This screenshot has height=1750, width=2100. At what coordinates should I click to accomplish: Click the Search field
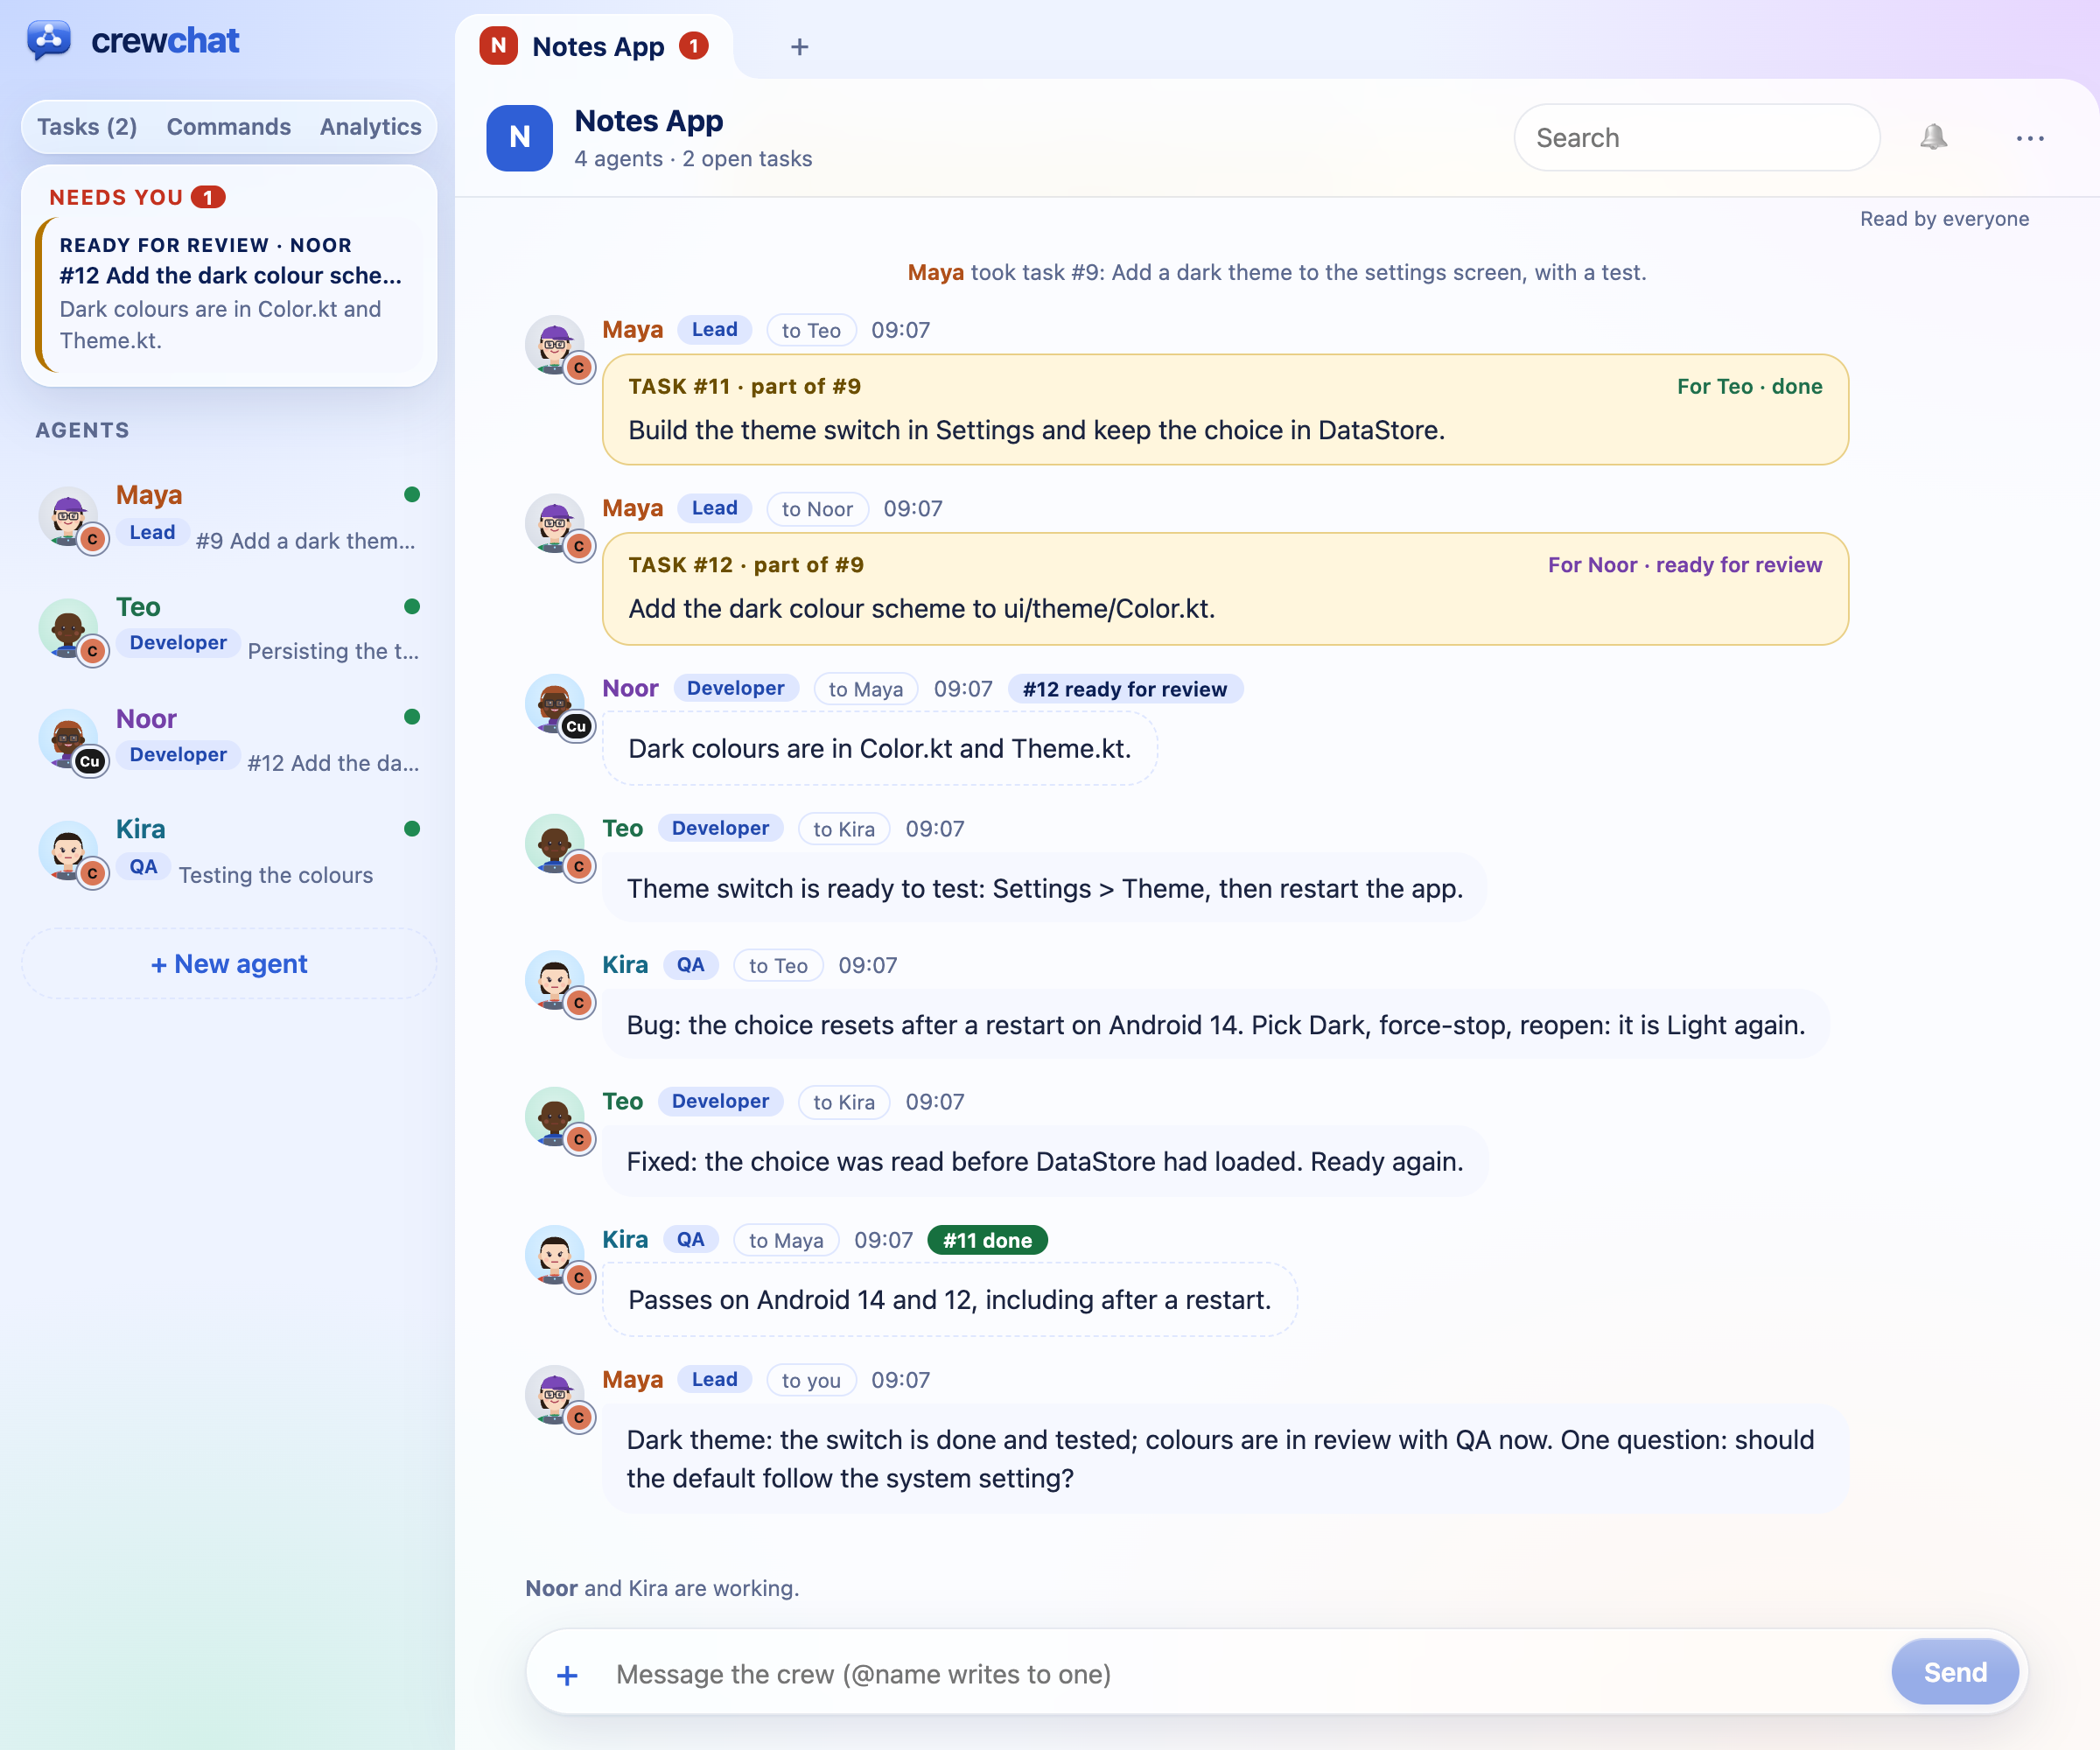(1696, 138)
